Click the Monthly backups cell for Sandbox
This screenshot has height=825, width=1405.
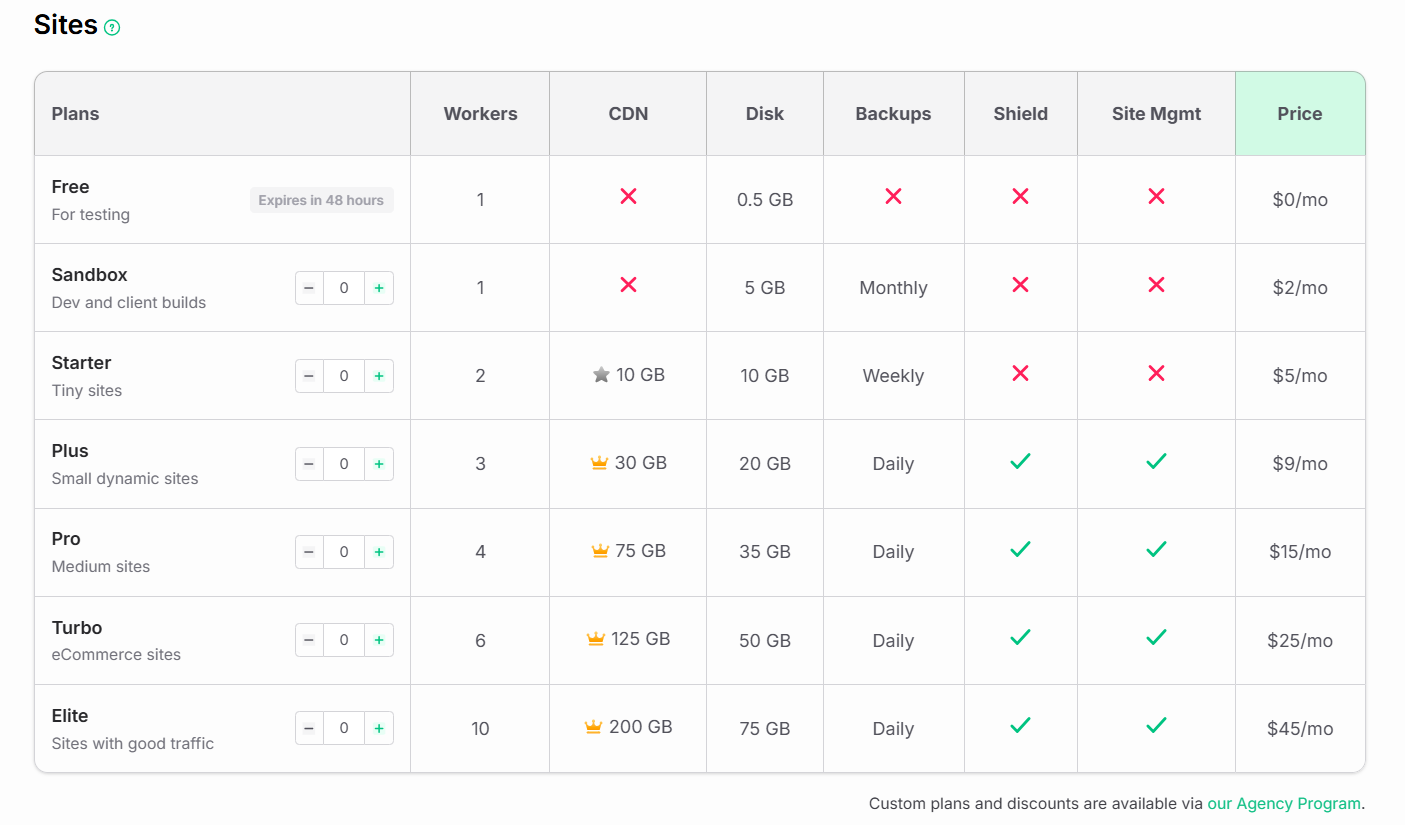pyautogui.click(x=893, y=288)
